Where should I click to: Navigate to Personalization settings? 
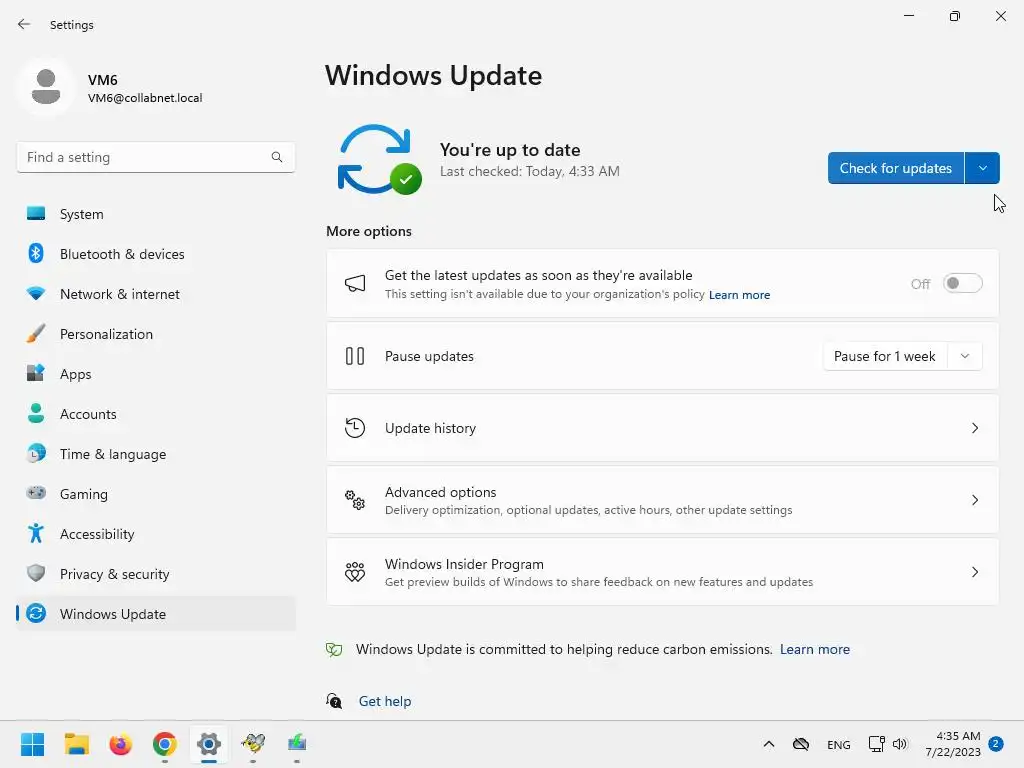(x=156, y=334)
